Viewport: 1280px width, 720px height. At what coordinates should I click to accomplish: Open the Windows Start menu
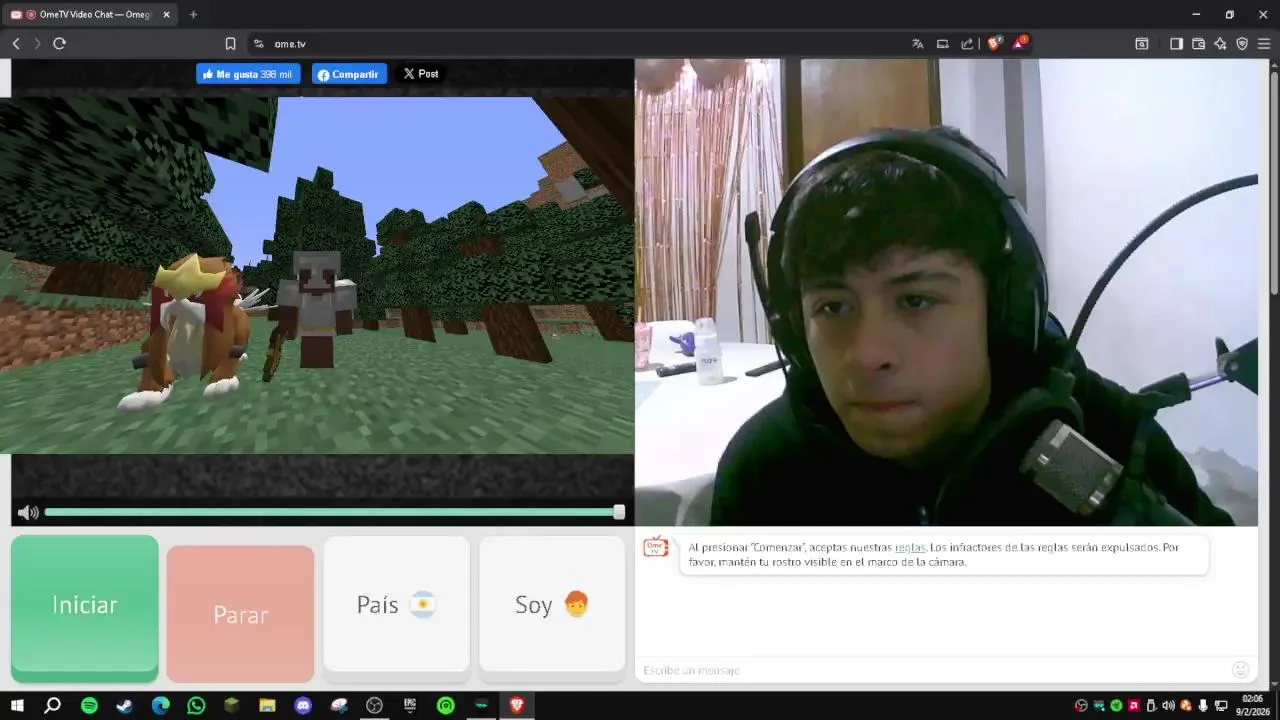17,706
